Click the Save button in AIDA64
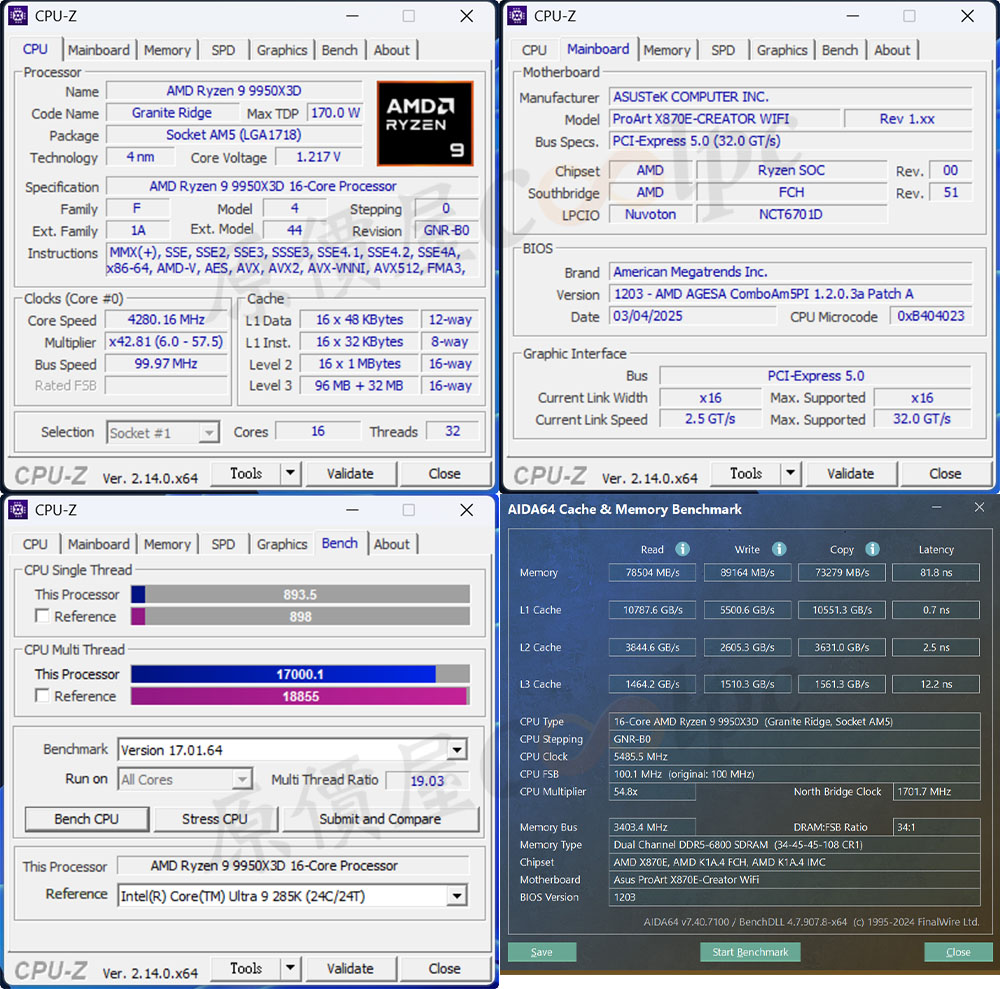 (x=542, y=952)
